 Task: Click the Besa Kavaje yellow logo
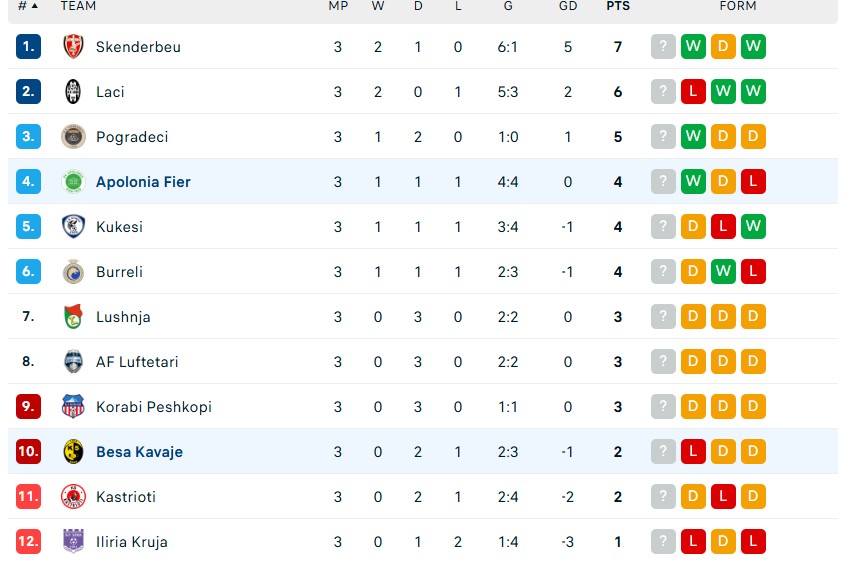tap(73, 452)
